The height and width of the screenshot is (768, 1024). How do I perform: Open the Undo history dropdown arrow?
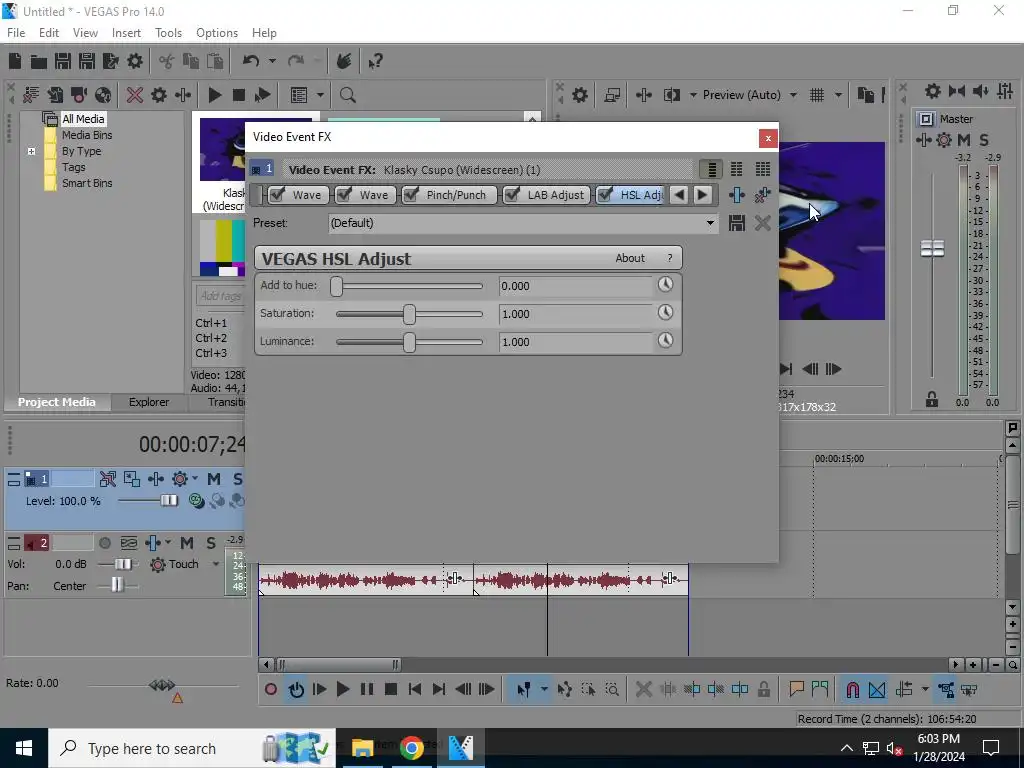[x=272, y=61]
